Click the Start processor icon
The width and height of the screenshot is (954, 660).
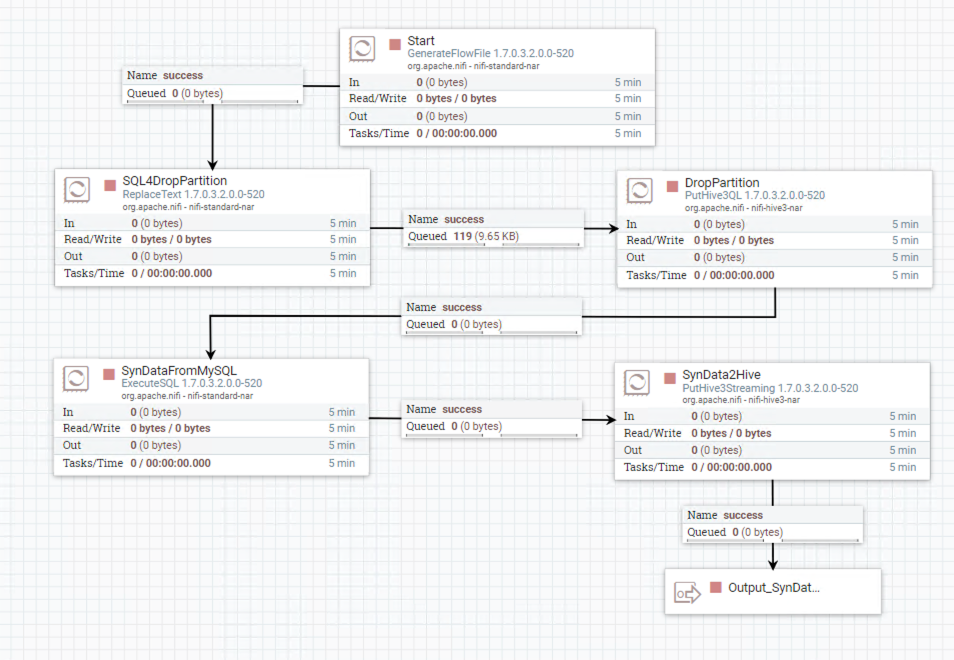click(363, 49)
